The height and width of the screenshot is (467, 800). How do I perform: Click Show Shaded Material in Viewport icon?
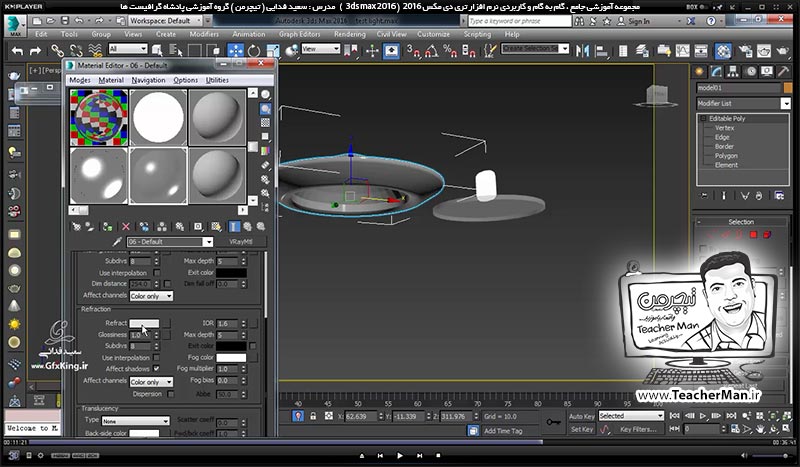point(216,227)
